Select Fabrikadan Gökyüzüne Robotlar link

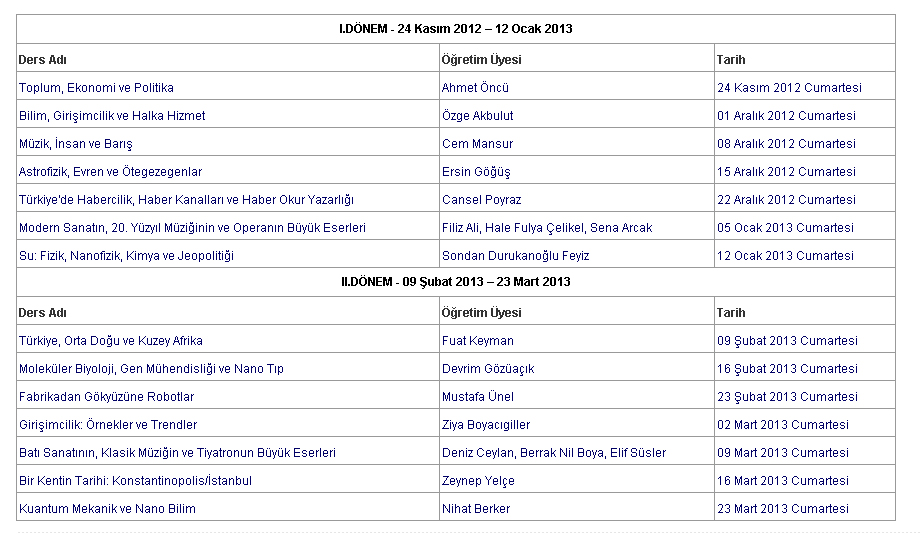106,397
